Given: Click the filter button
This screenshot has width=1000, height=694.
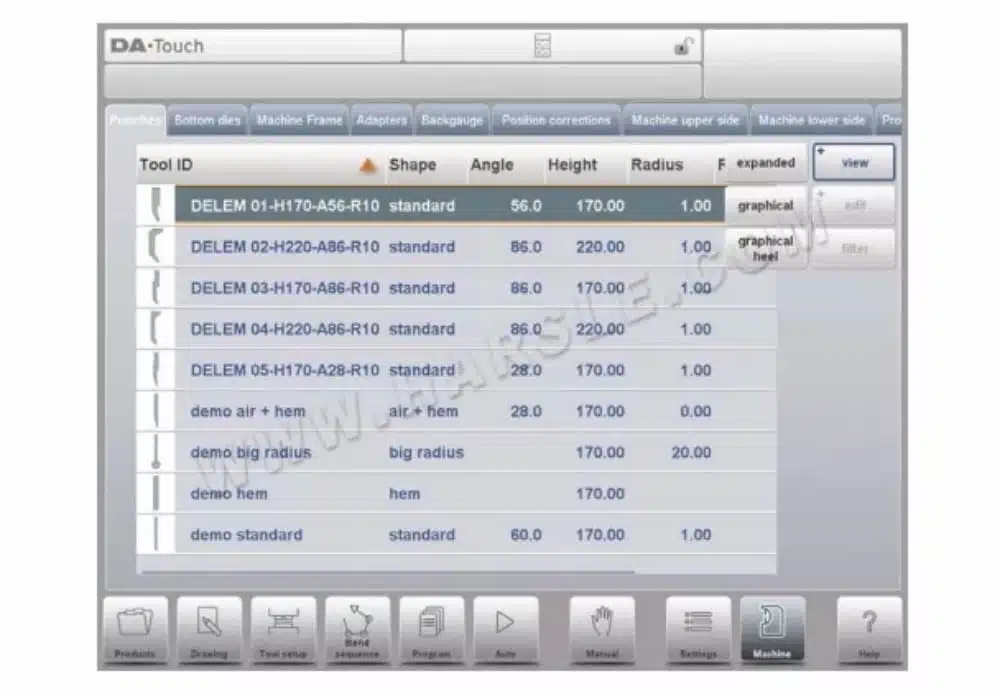Looking at the screenshot, I should 854,248.
